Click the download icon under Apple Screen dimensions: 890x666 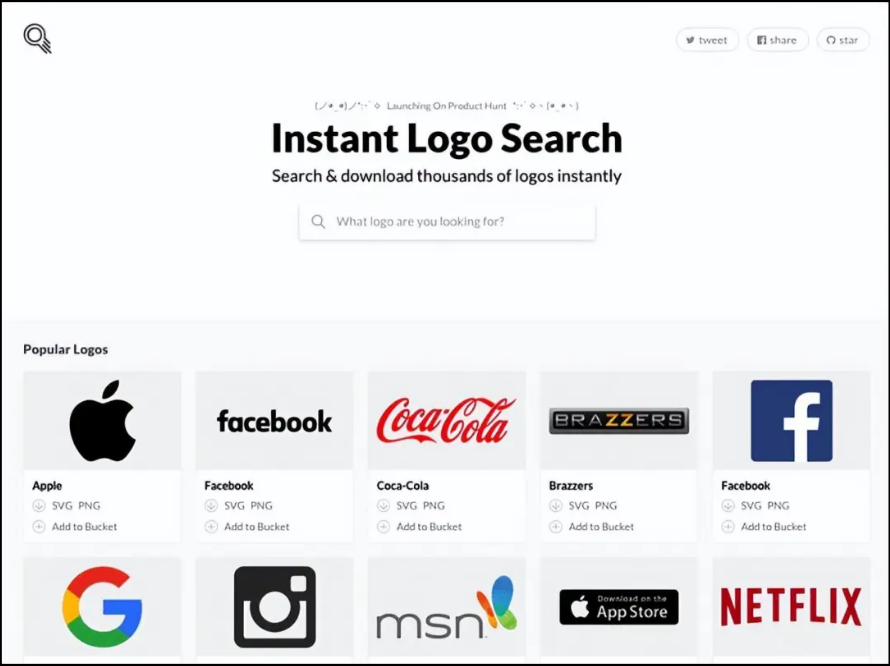coord(39,505)
